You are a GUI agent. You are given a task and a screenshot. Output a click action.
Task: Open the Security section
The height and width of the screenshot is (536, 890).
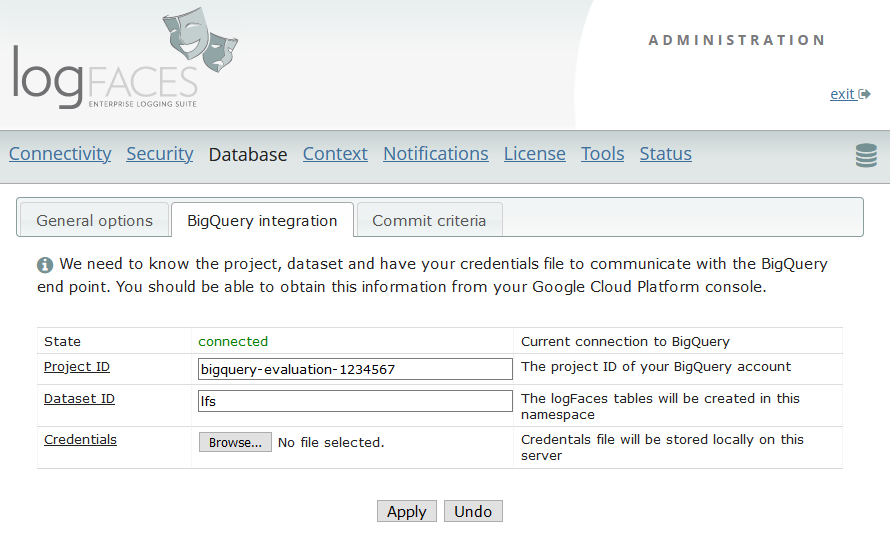click(160, 154)
